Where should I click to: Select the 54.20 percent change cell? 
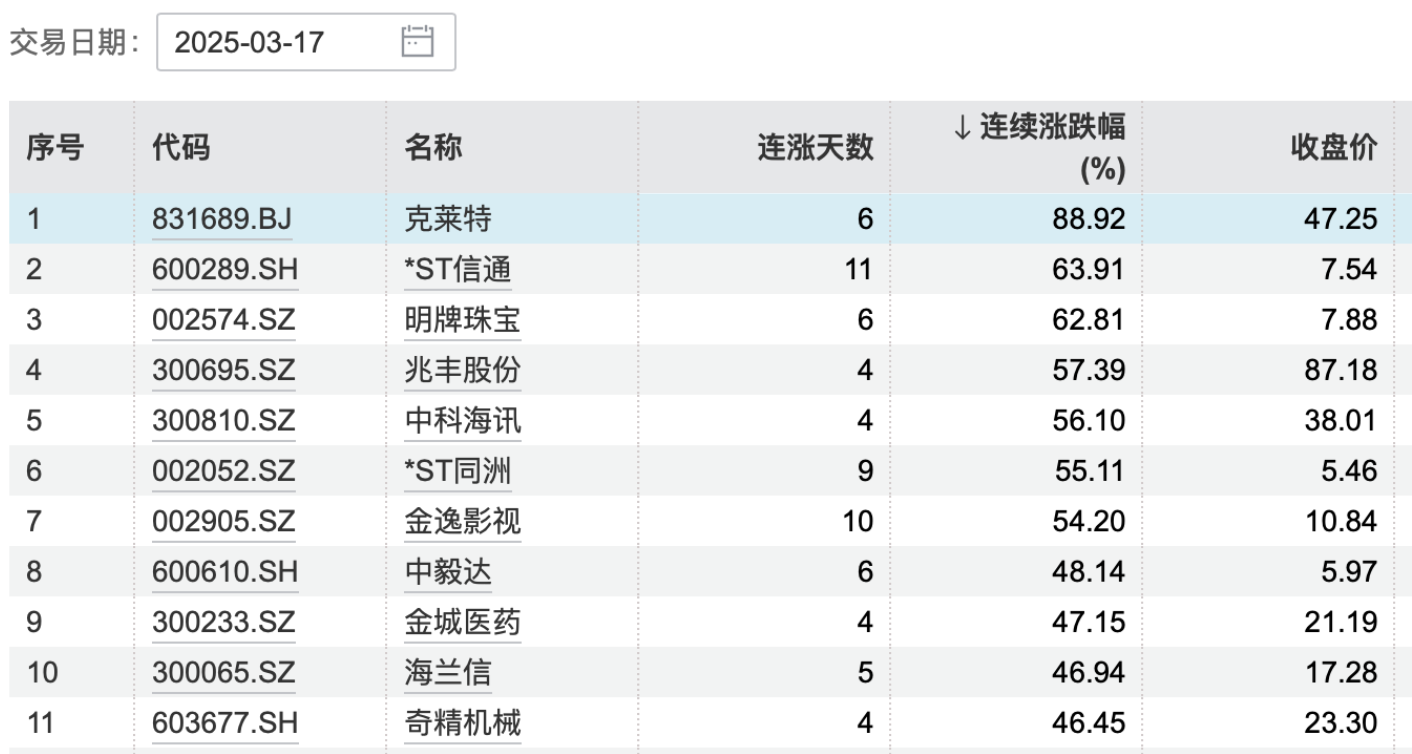click(x=1090, y=521)
